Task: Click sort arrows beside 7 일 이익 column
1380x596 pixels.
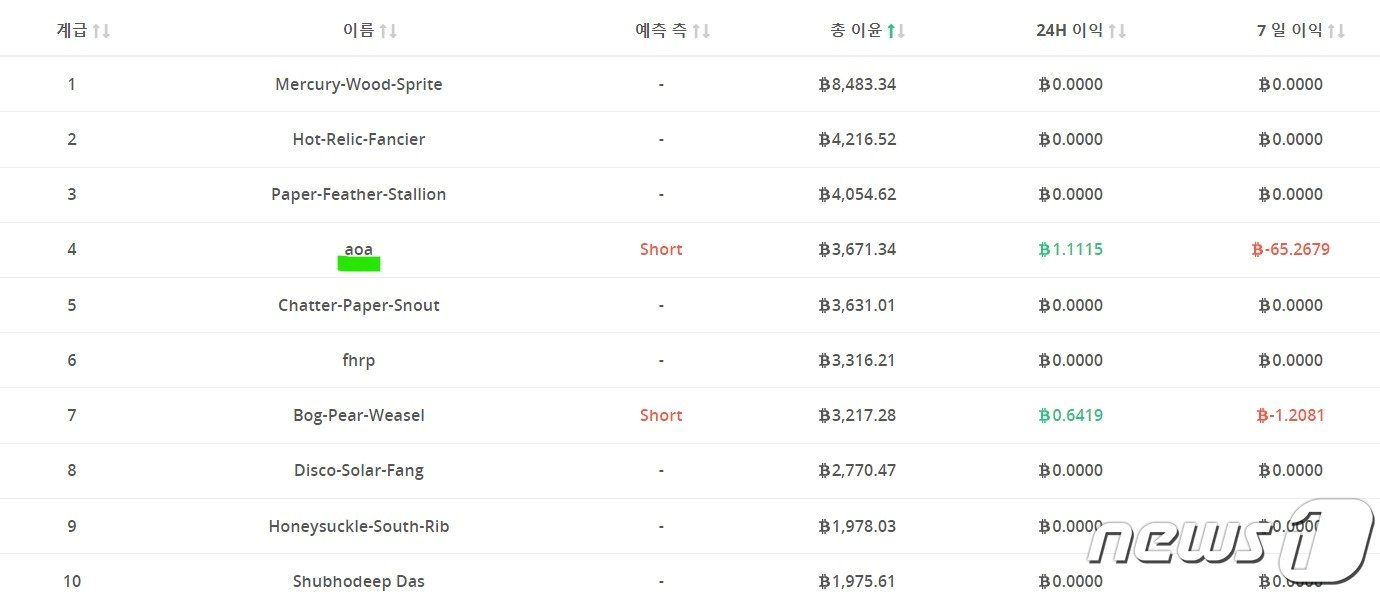Action: pos(1336,31)
